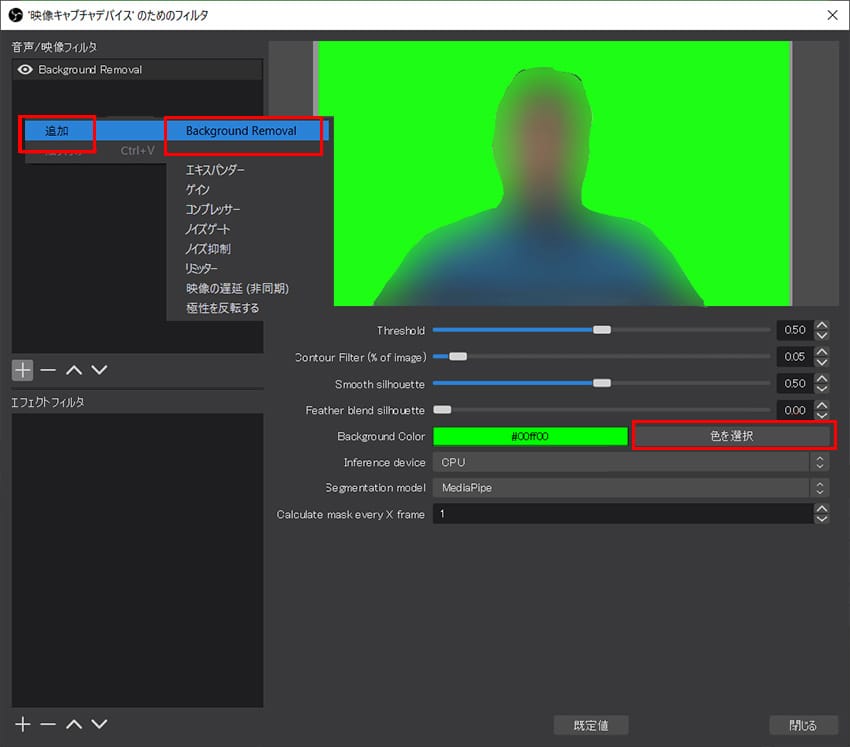Select Background Removal from the submenu

tap(241, 131)
